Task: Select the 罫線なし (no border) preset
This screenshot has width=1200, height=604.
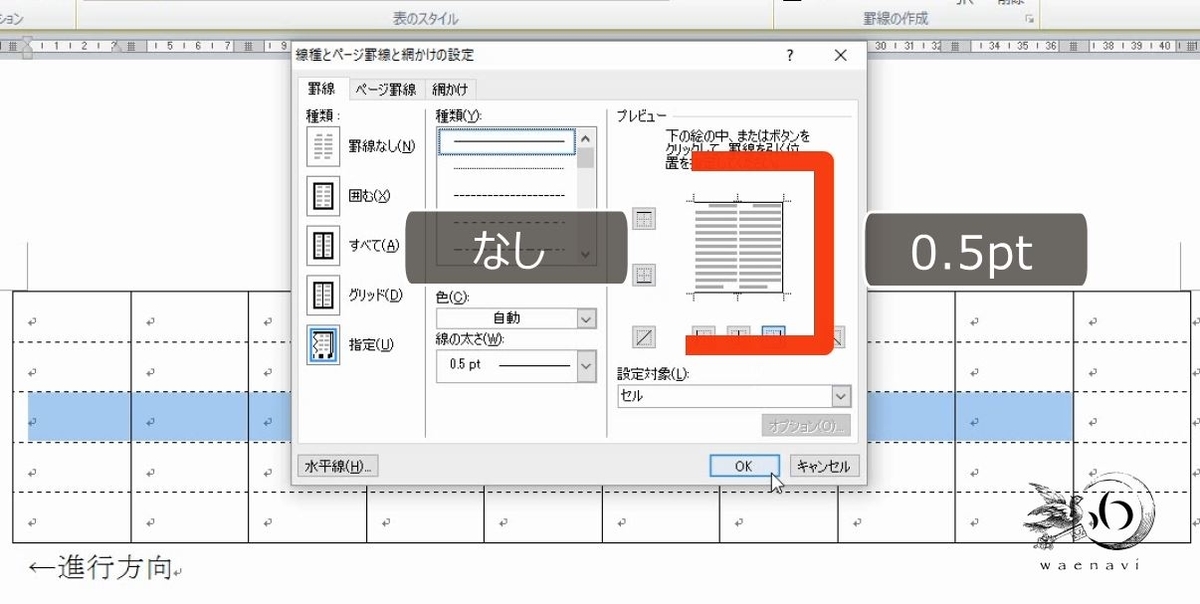Action: click(x=323, y=145)
